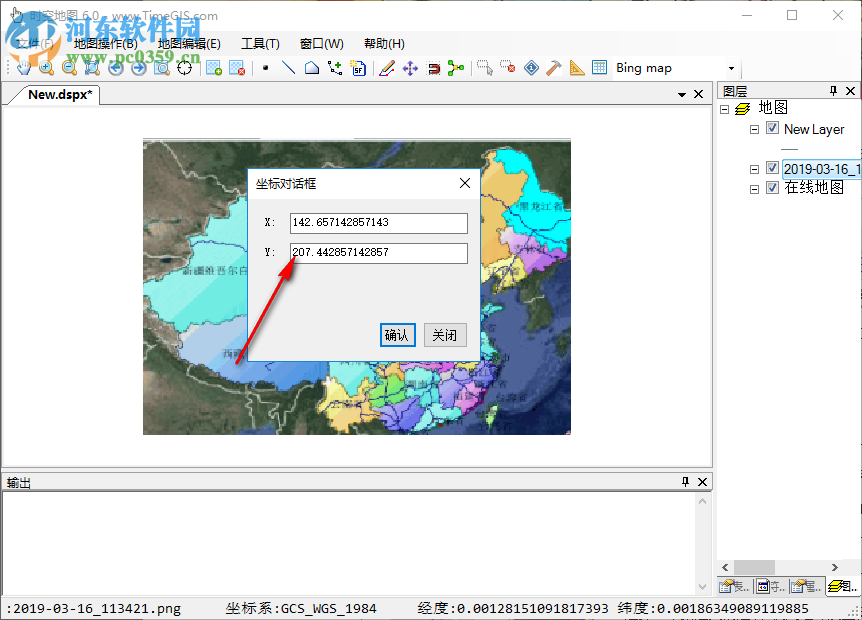
Task: Toggle visibility of the 2019-03-16 layer
Action: click(x=773, y=168)
